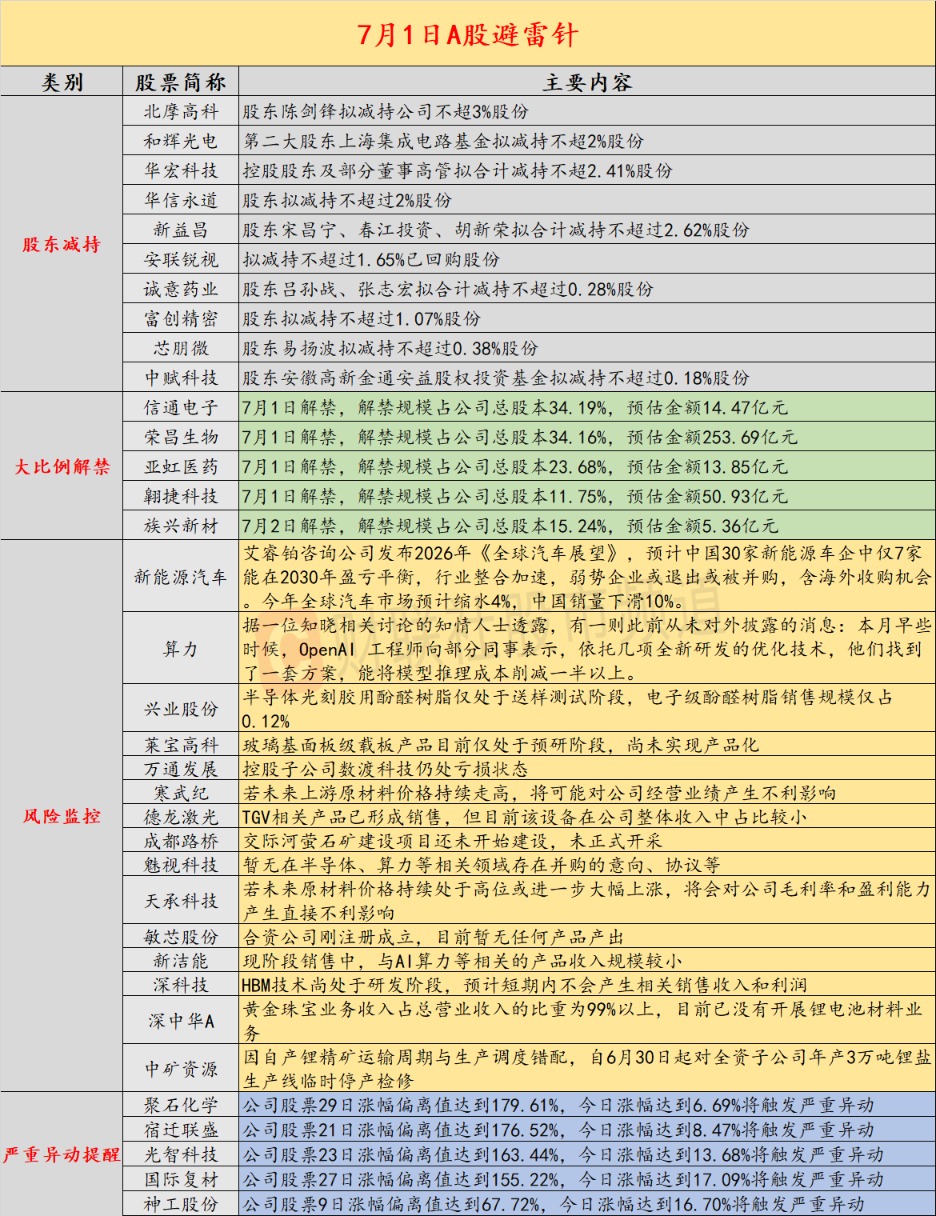The width and height of the screenshot is (936, 1216).
Task: Select stock name 族兴新材
Action: tap(181, 525)
